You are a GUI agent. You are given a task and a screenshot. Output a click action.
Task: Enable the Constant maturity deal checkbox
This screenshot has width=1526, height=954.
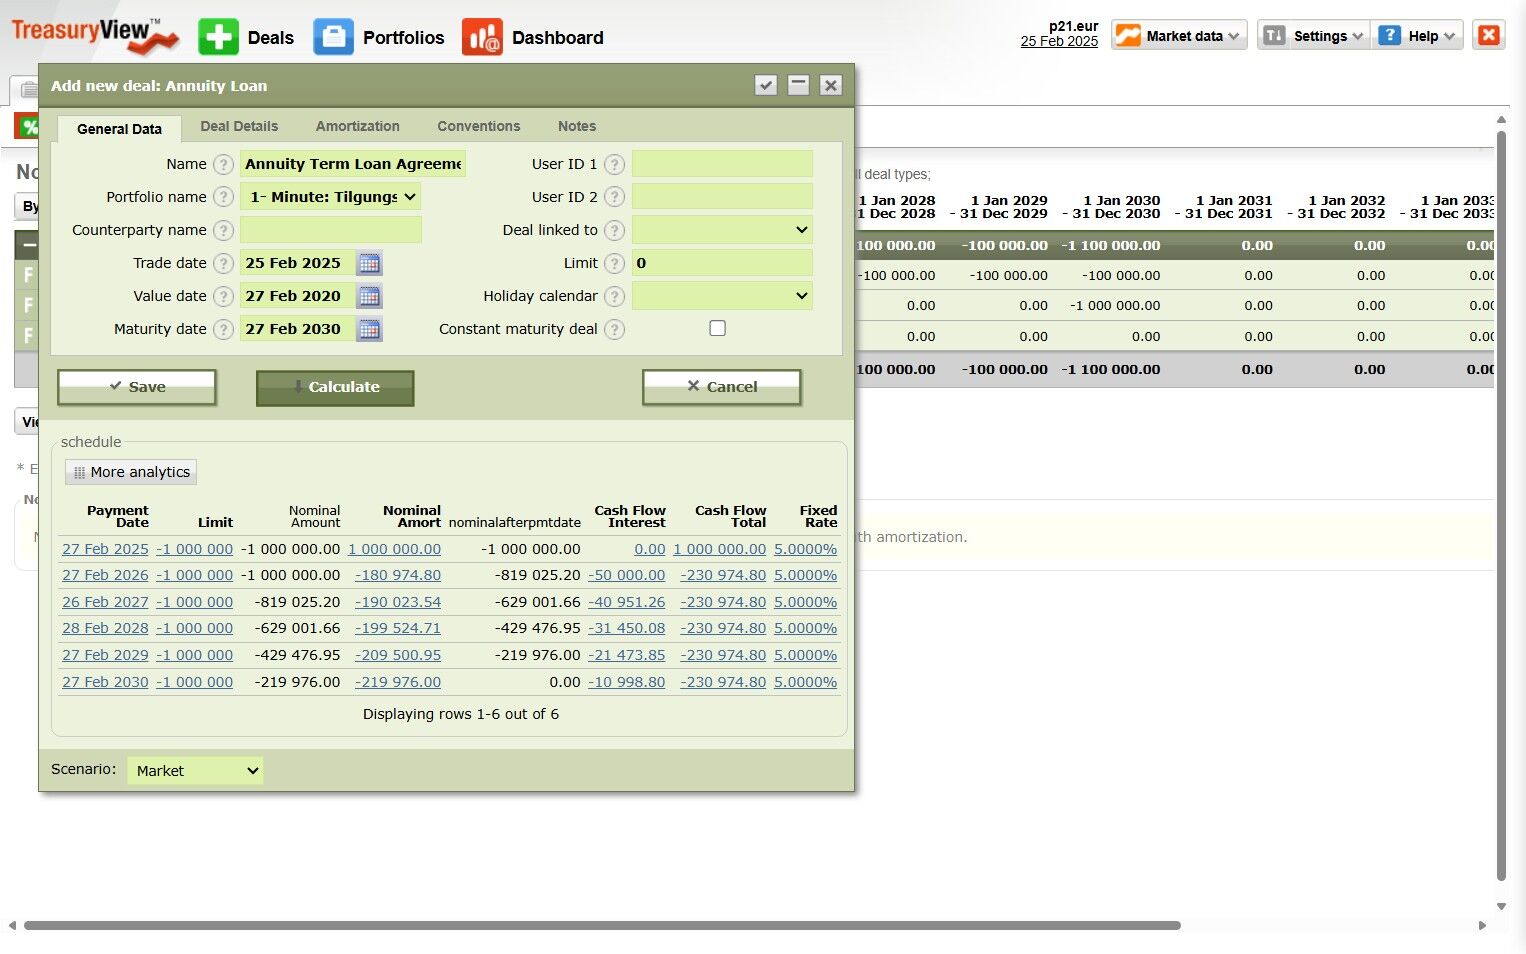717,328
